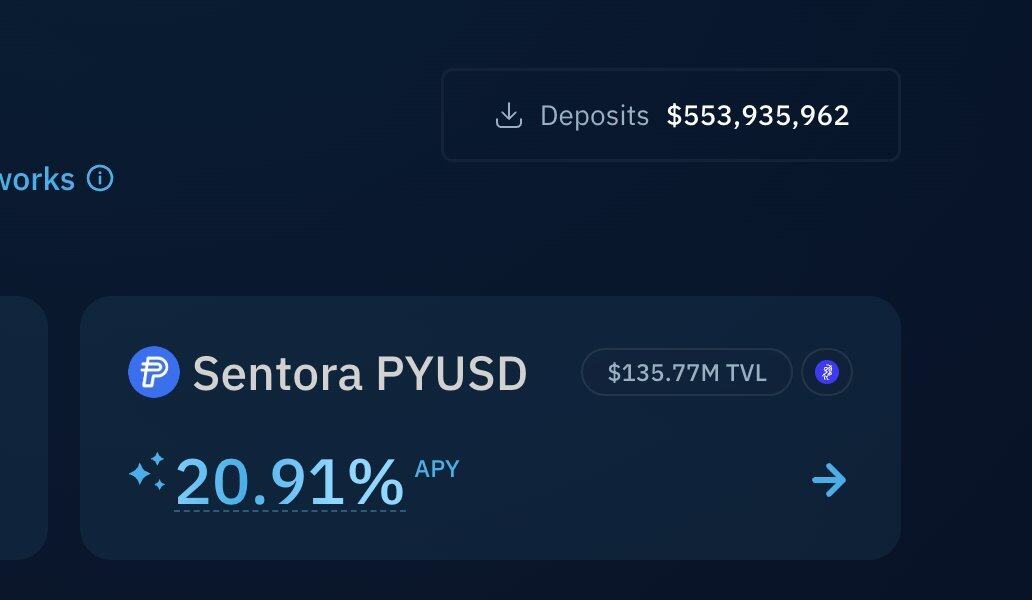Click the "TVL" text inside the pill
Image resolution: width=1032 pixels, height=600 pixels.
[746, 373]
